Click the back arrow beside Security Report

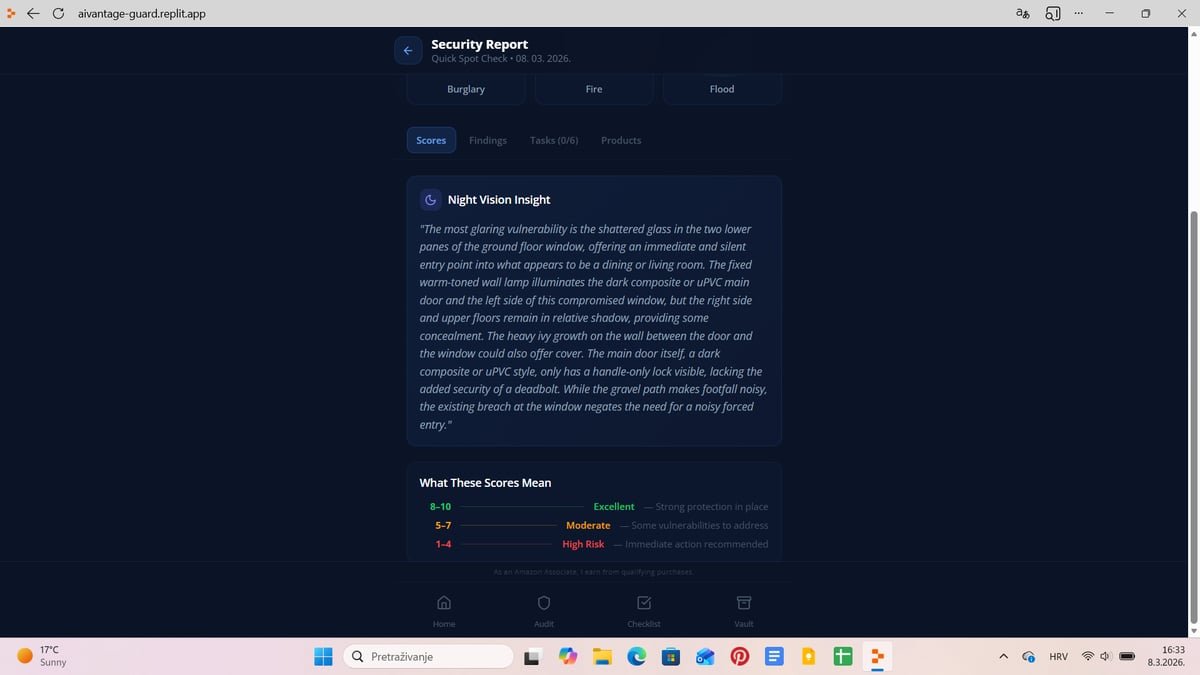(407, 49)
